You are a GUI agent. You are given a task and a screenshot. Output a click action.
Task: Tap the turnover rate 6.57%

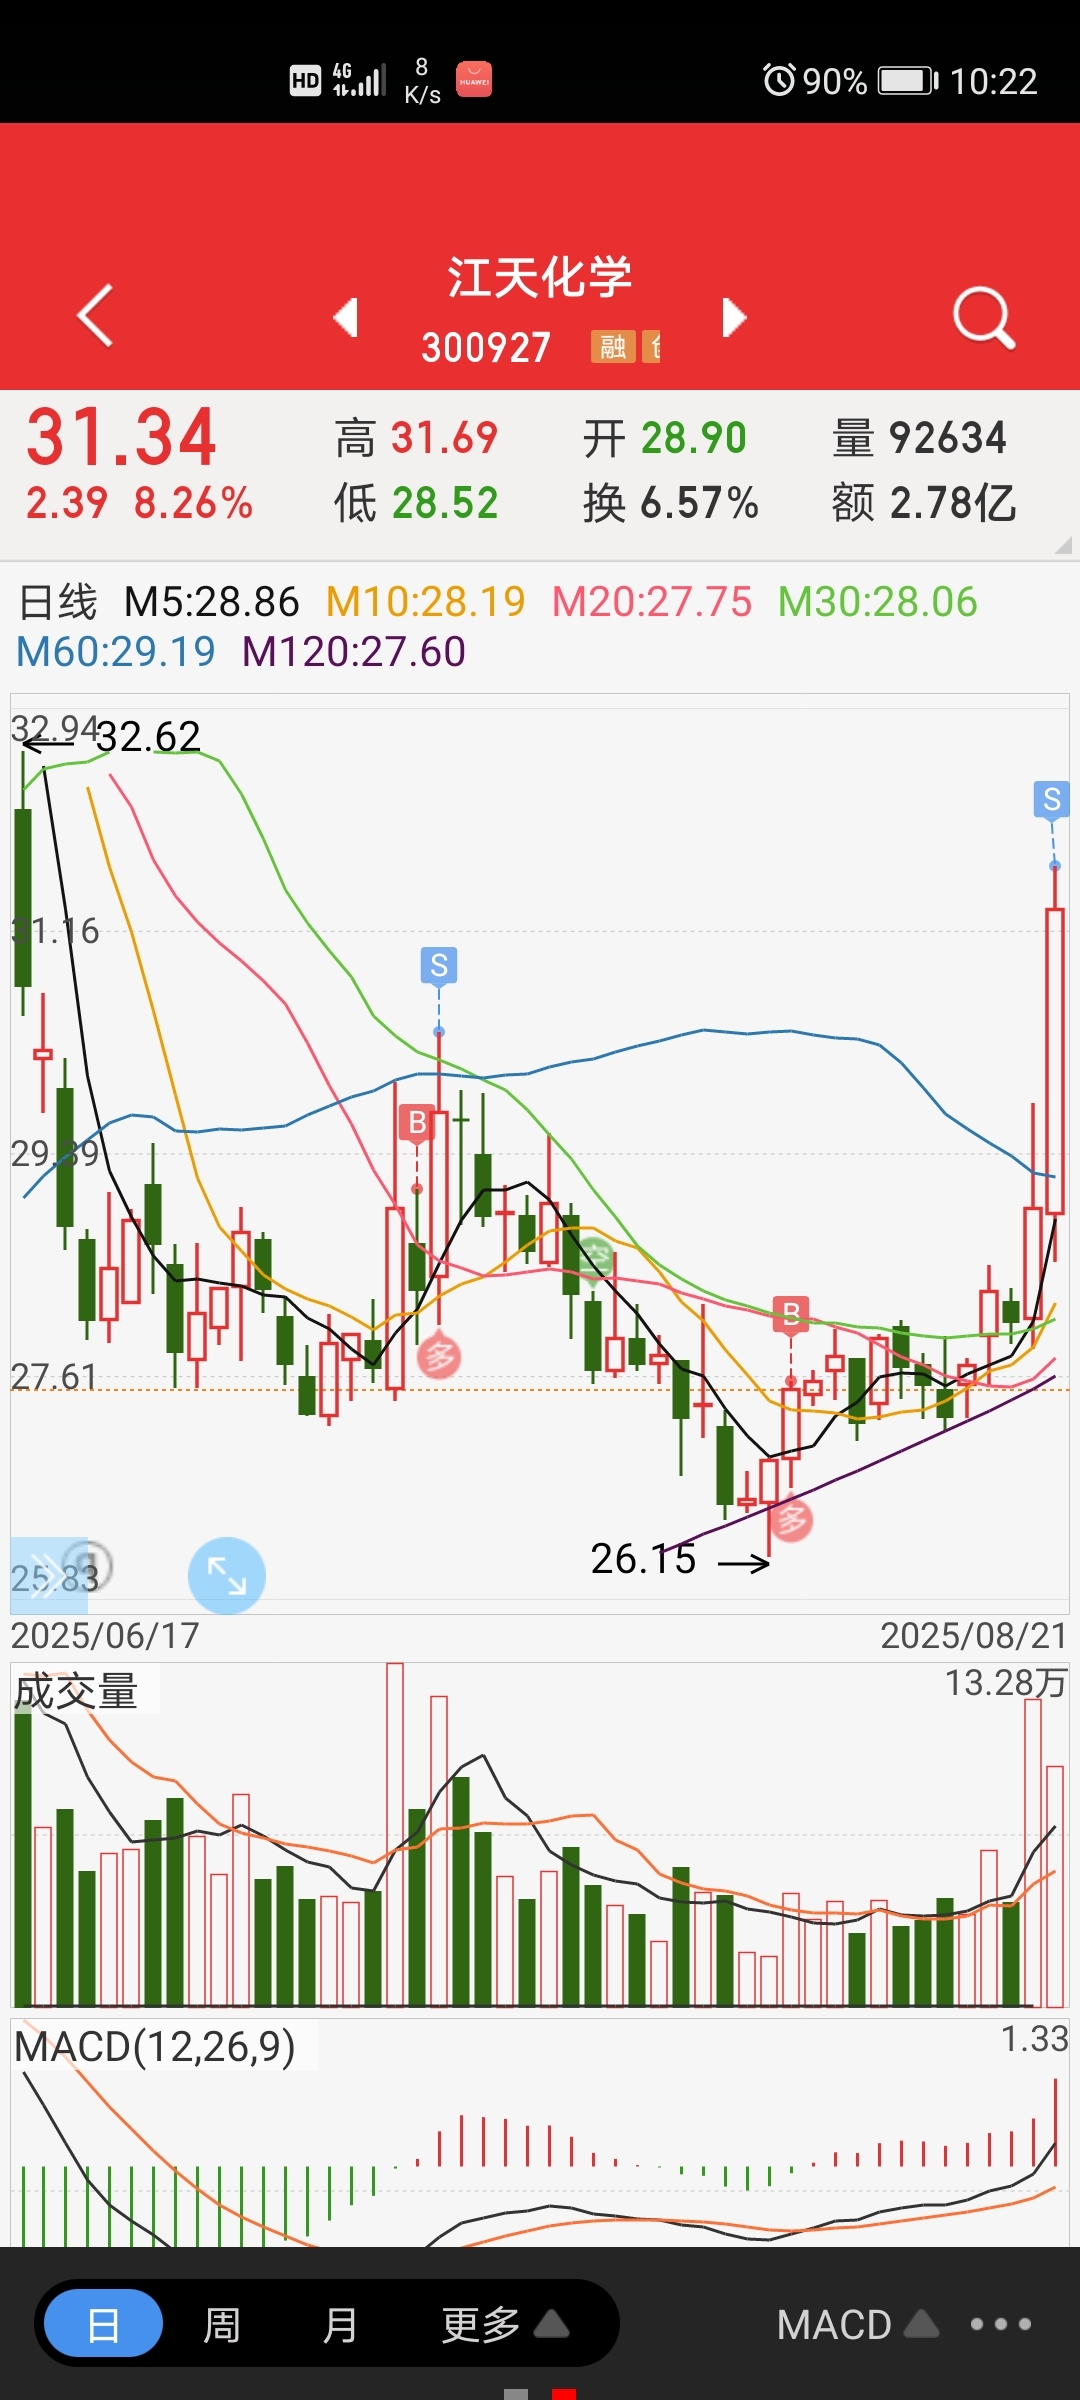click(699, 503)
